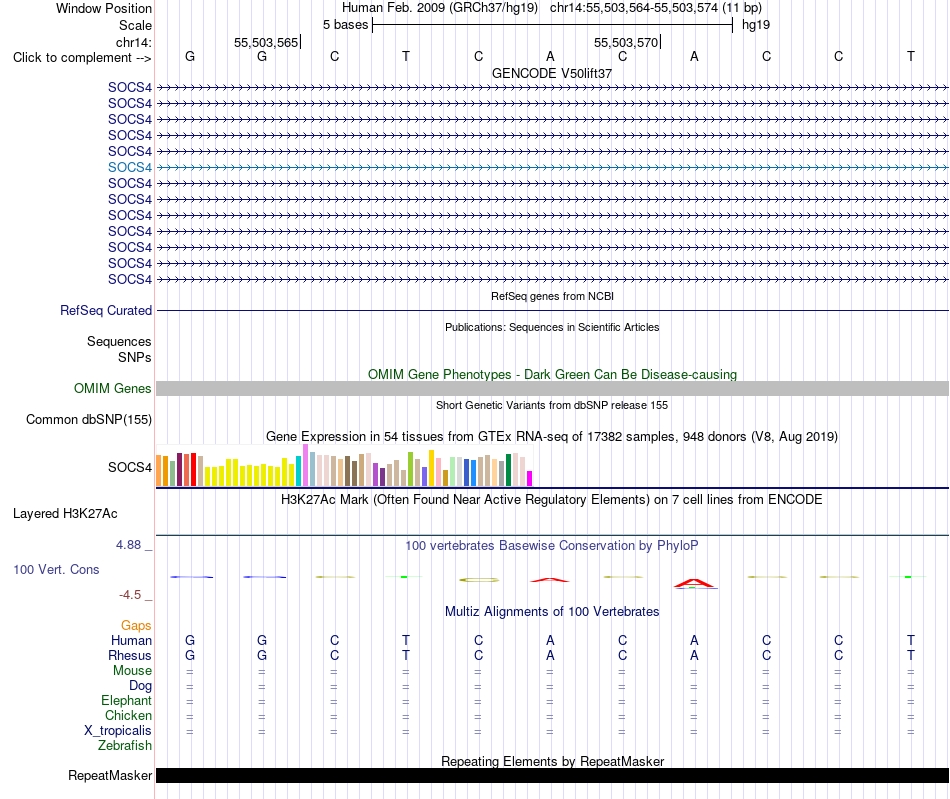Viewport: 950px width, 799px height.
Task: Select the Zebrafish alignment row label
Action: (125, 746)
